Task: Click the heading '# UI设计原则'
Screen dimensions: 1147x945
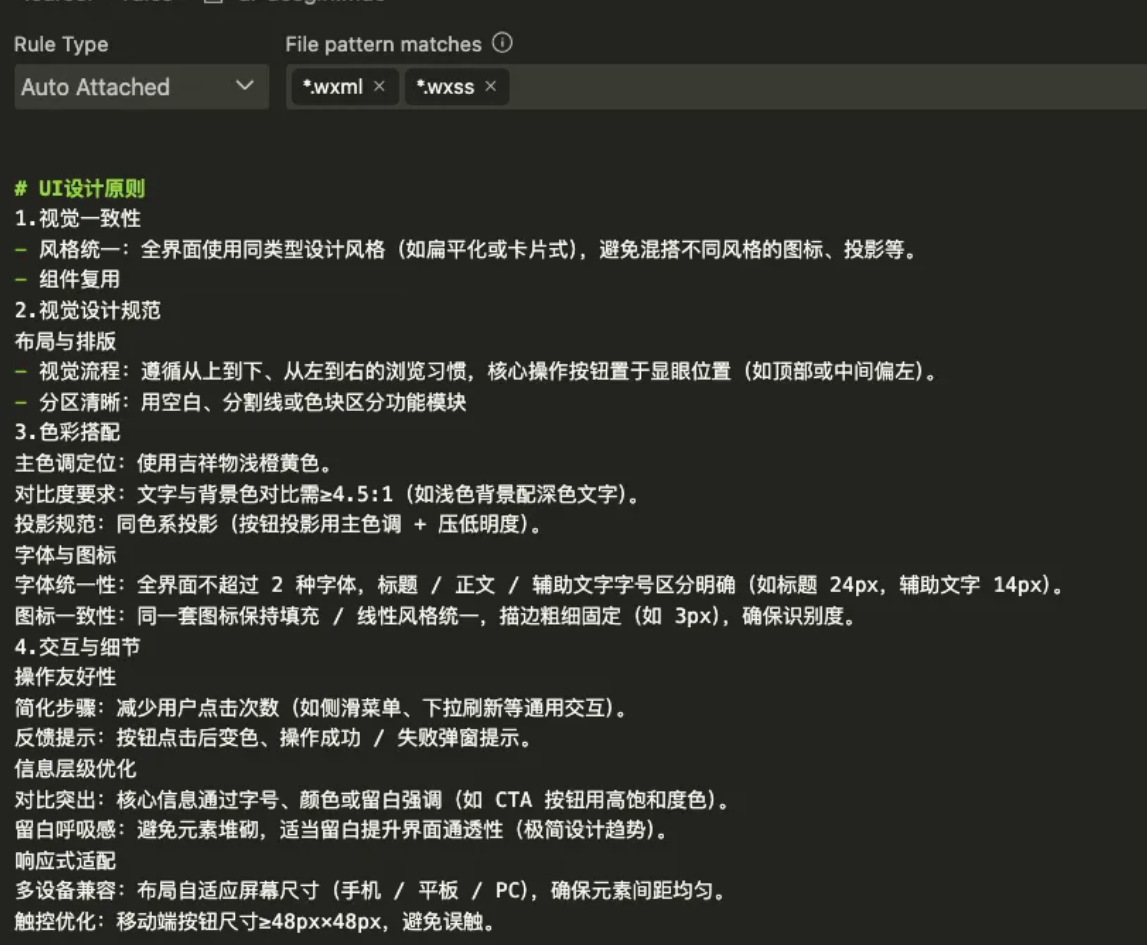Action: (80, 189)
